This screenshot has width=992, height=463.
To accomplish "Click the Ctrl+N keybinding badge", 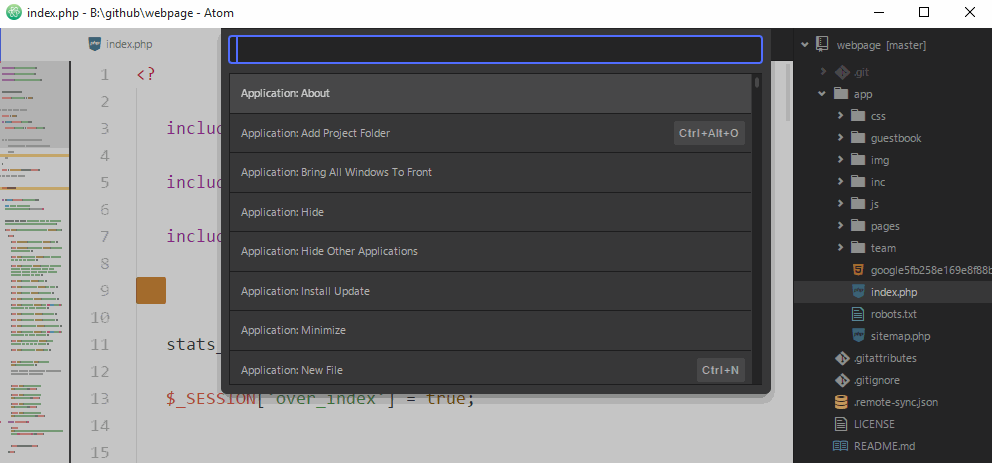I will [x=721, y=370].
